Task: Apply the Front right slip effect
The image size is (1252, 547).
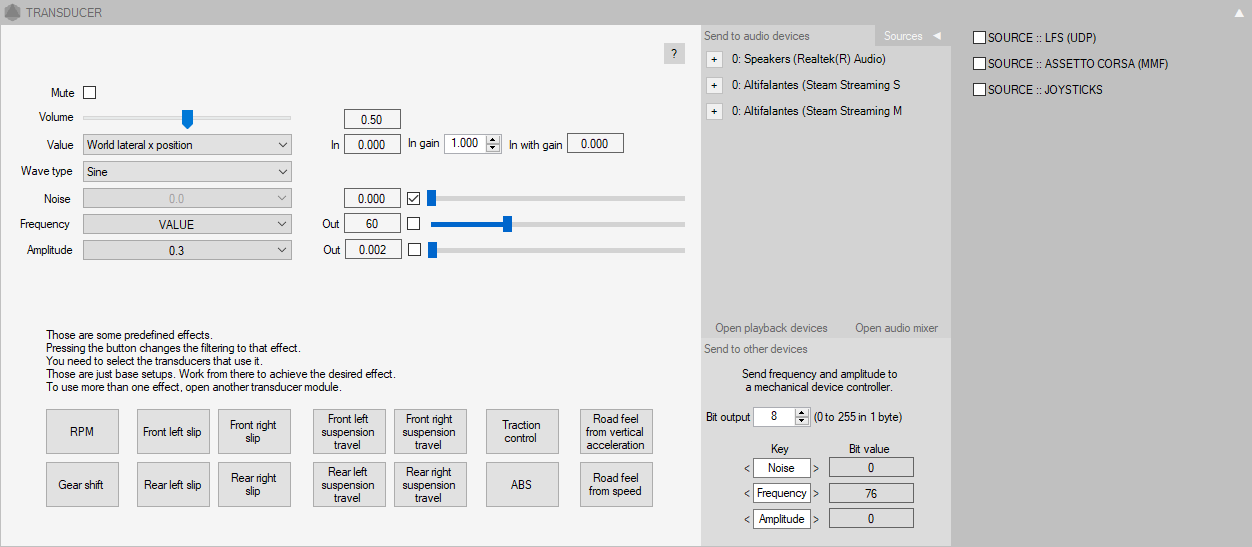Action: (x=254, y=432)
